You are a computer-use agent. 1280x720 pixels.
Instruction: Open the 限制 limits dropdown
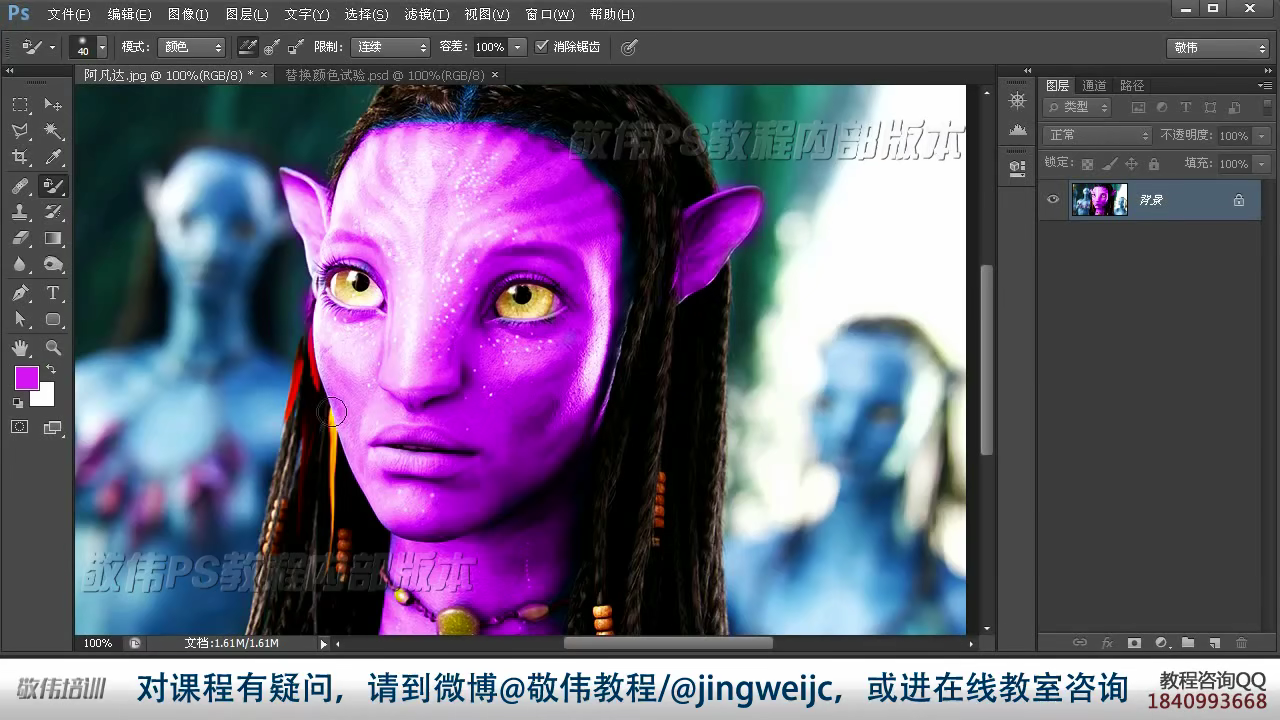(390, 47)
